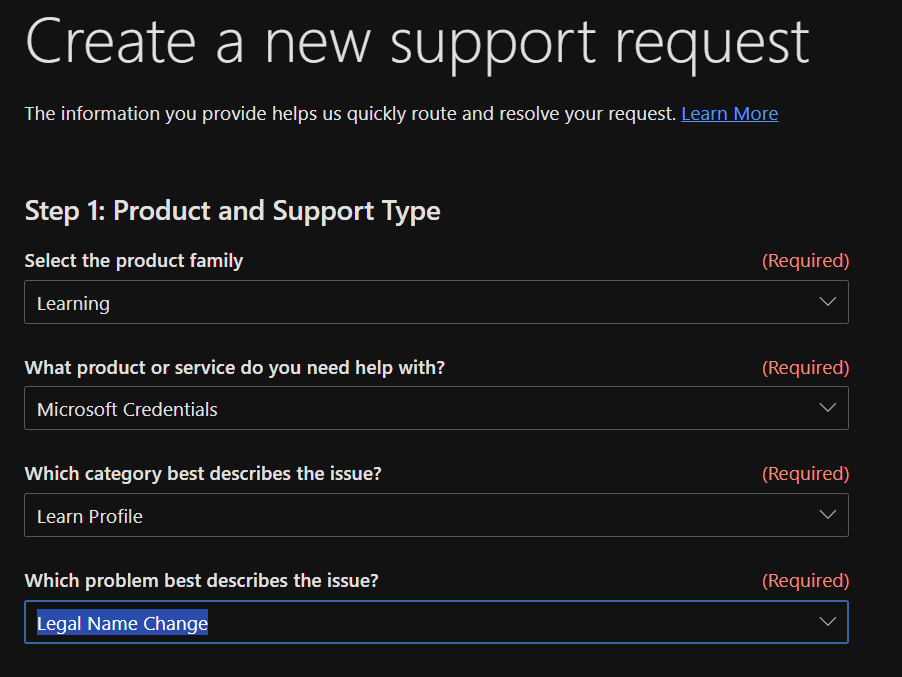Click the chevron in the Microsoft Credentials dropdown

click(827, 408)
